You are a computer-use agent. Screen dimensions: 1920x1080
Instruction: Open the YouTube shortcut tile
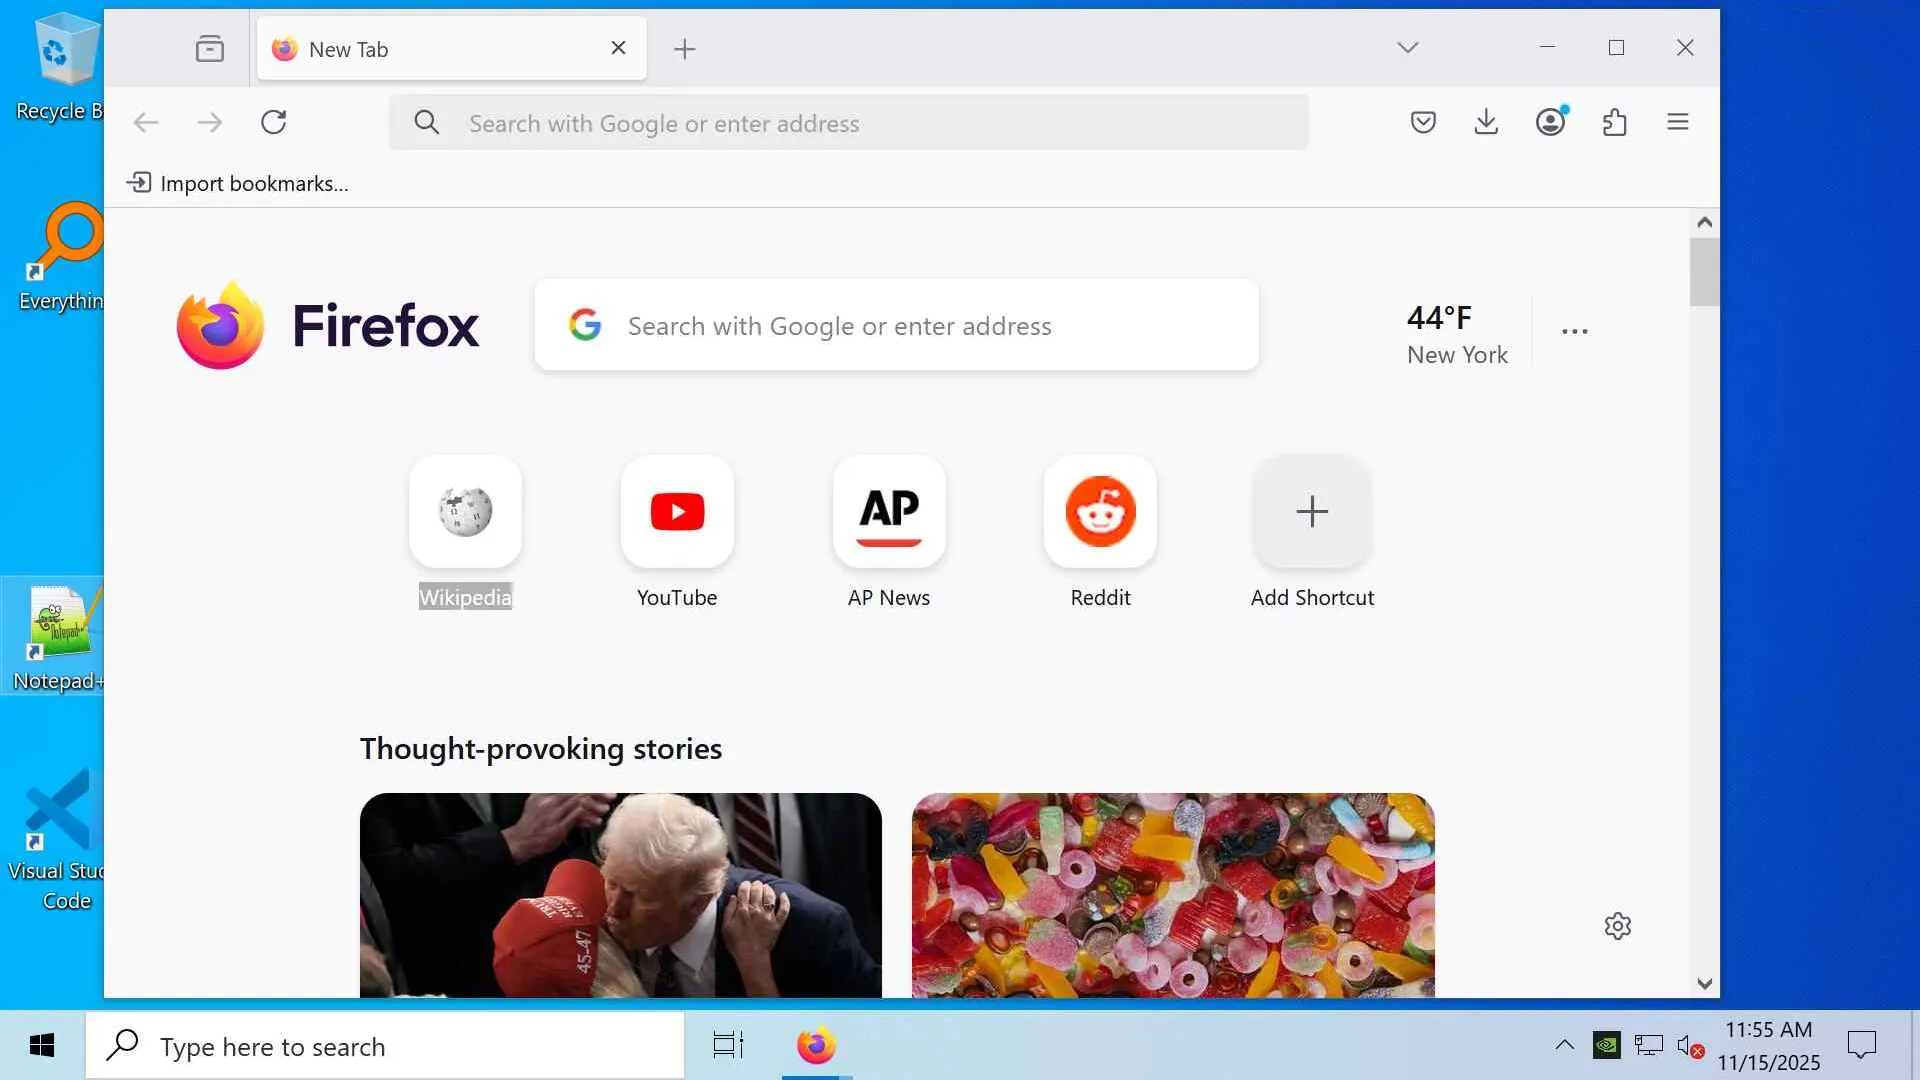tap(677, 512)
